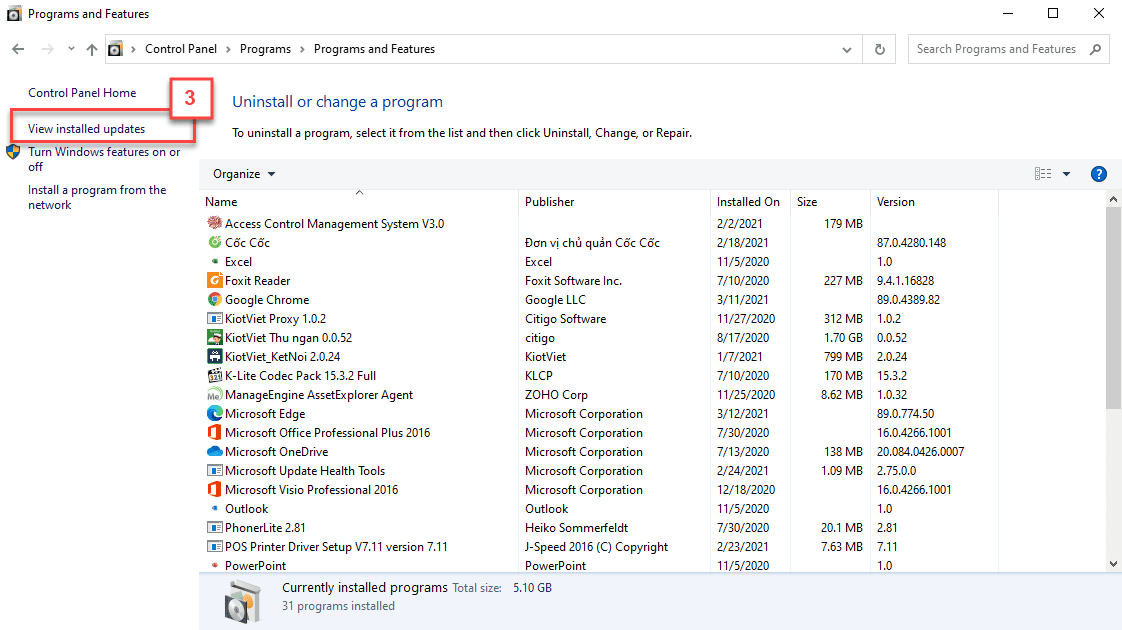This screenshot has height=630, width=1122.
Task: Click the KiotViet Thu ngan icon
Action: pyautogui.click(x=214, y=337)
